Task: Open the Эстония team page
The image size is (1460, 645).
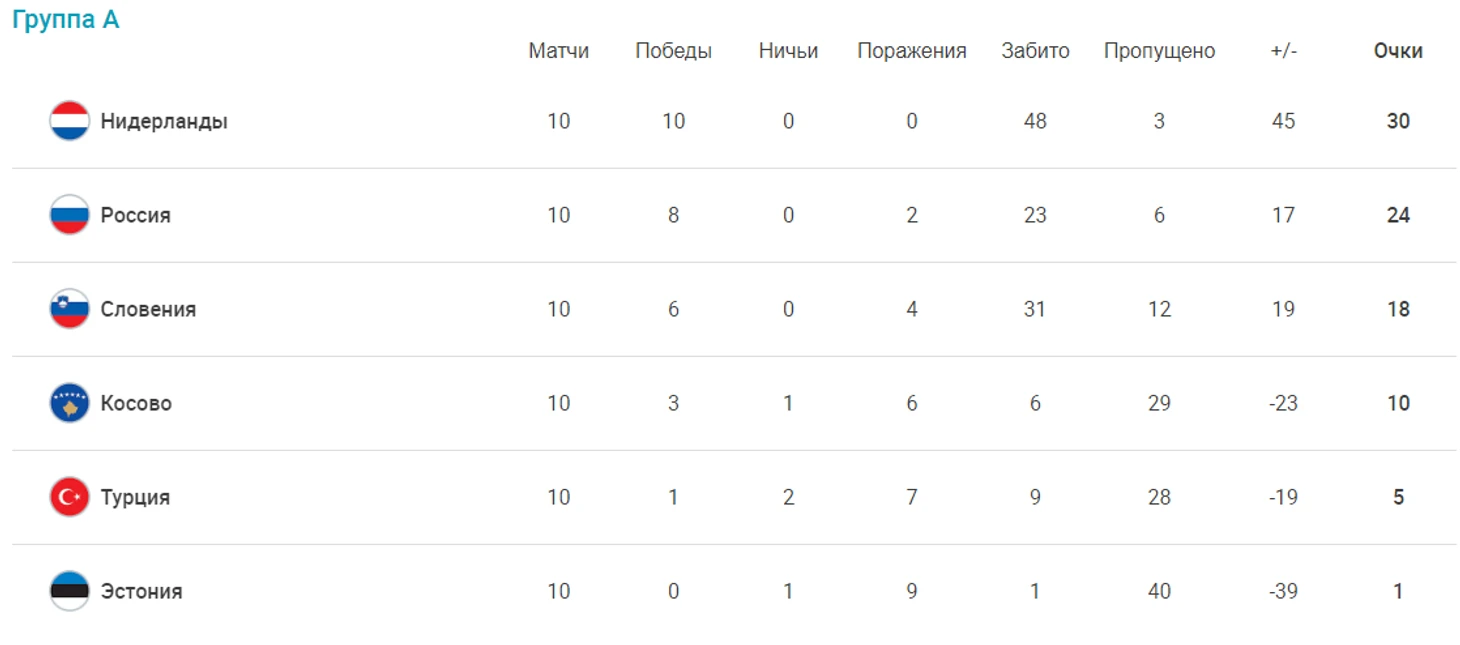Action: point(141,591)
